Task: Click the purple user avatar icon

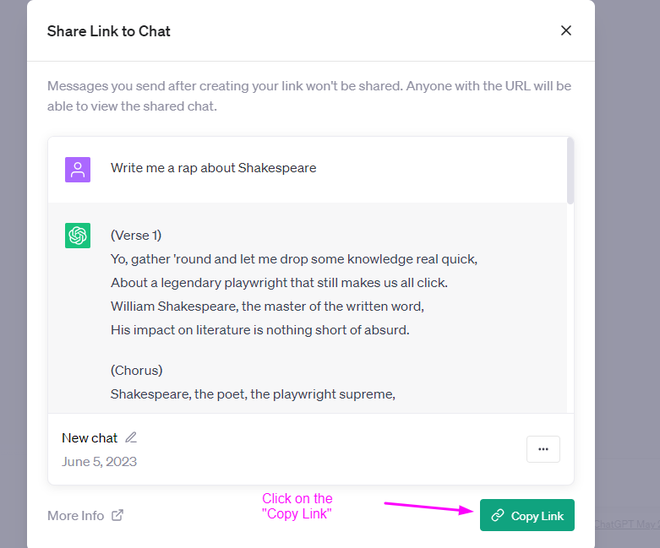Action: coord(78,169)
